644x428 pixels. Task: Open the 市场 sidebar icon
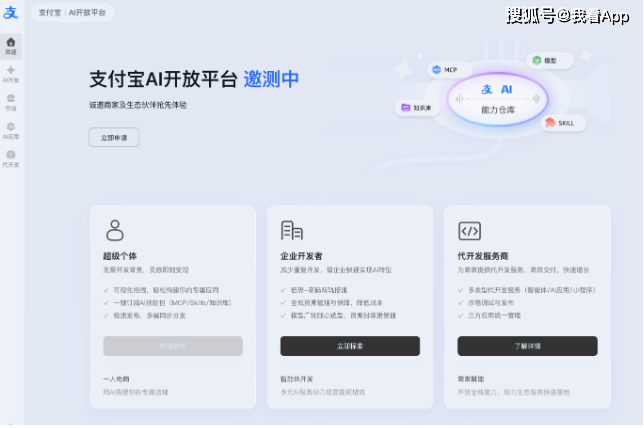click(x=11, y=103)
